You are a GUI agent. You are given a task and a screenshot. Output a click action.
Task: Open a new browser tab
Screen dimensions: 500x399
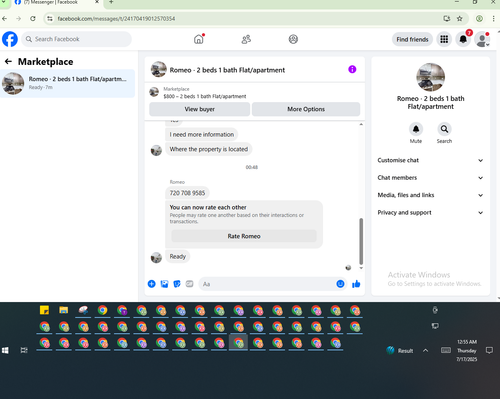coord(111,2)
